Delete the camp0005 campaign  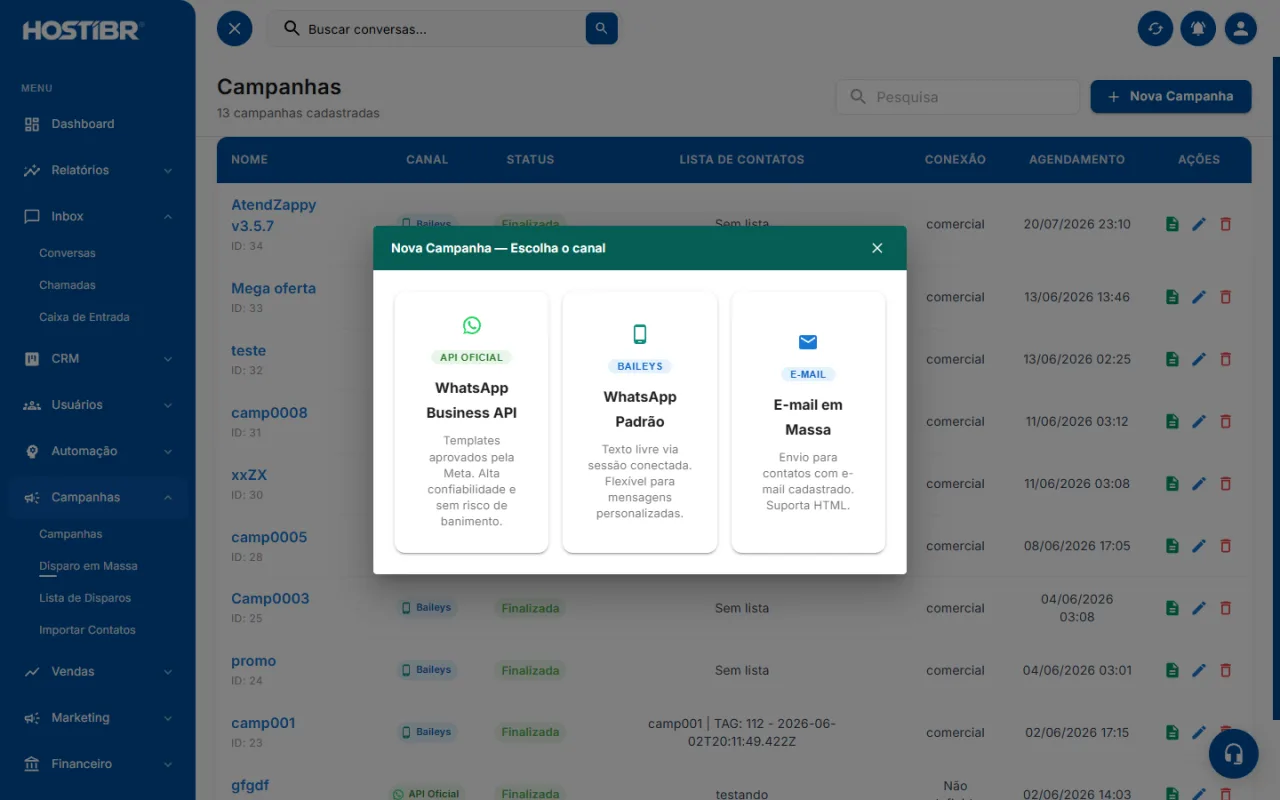[x=1226, y=546]
